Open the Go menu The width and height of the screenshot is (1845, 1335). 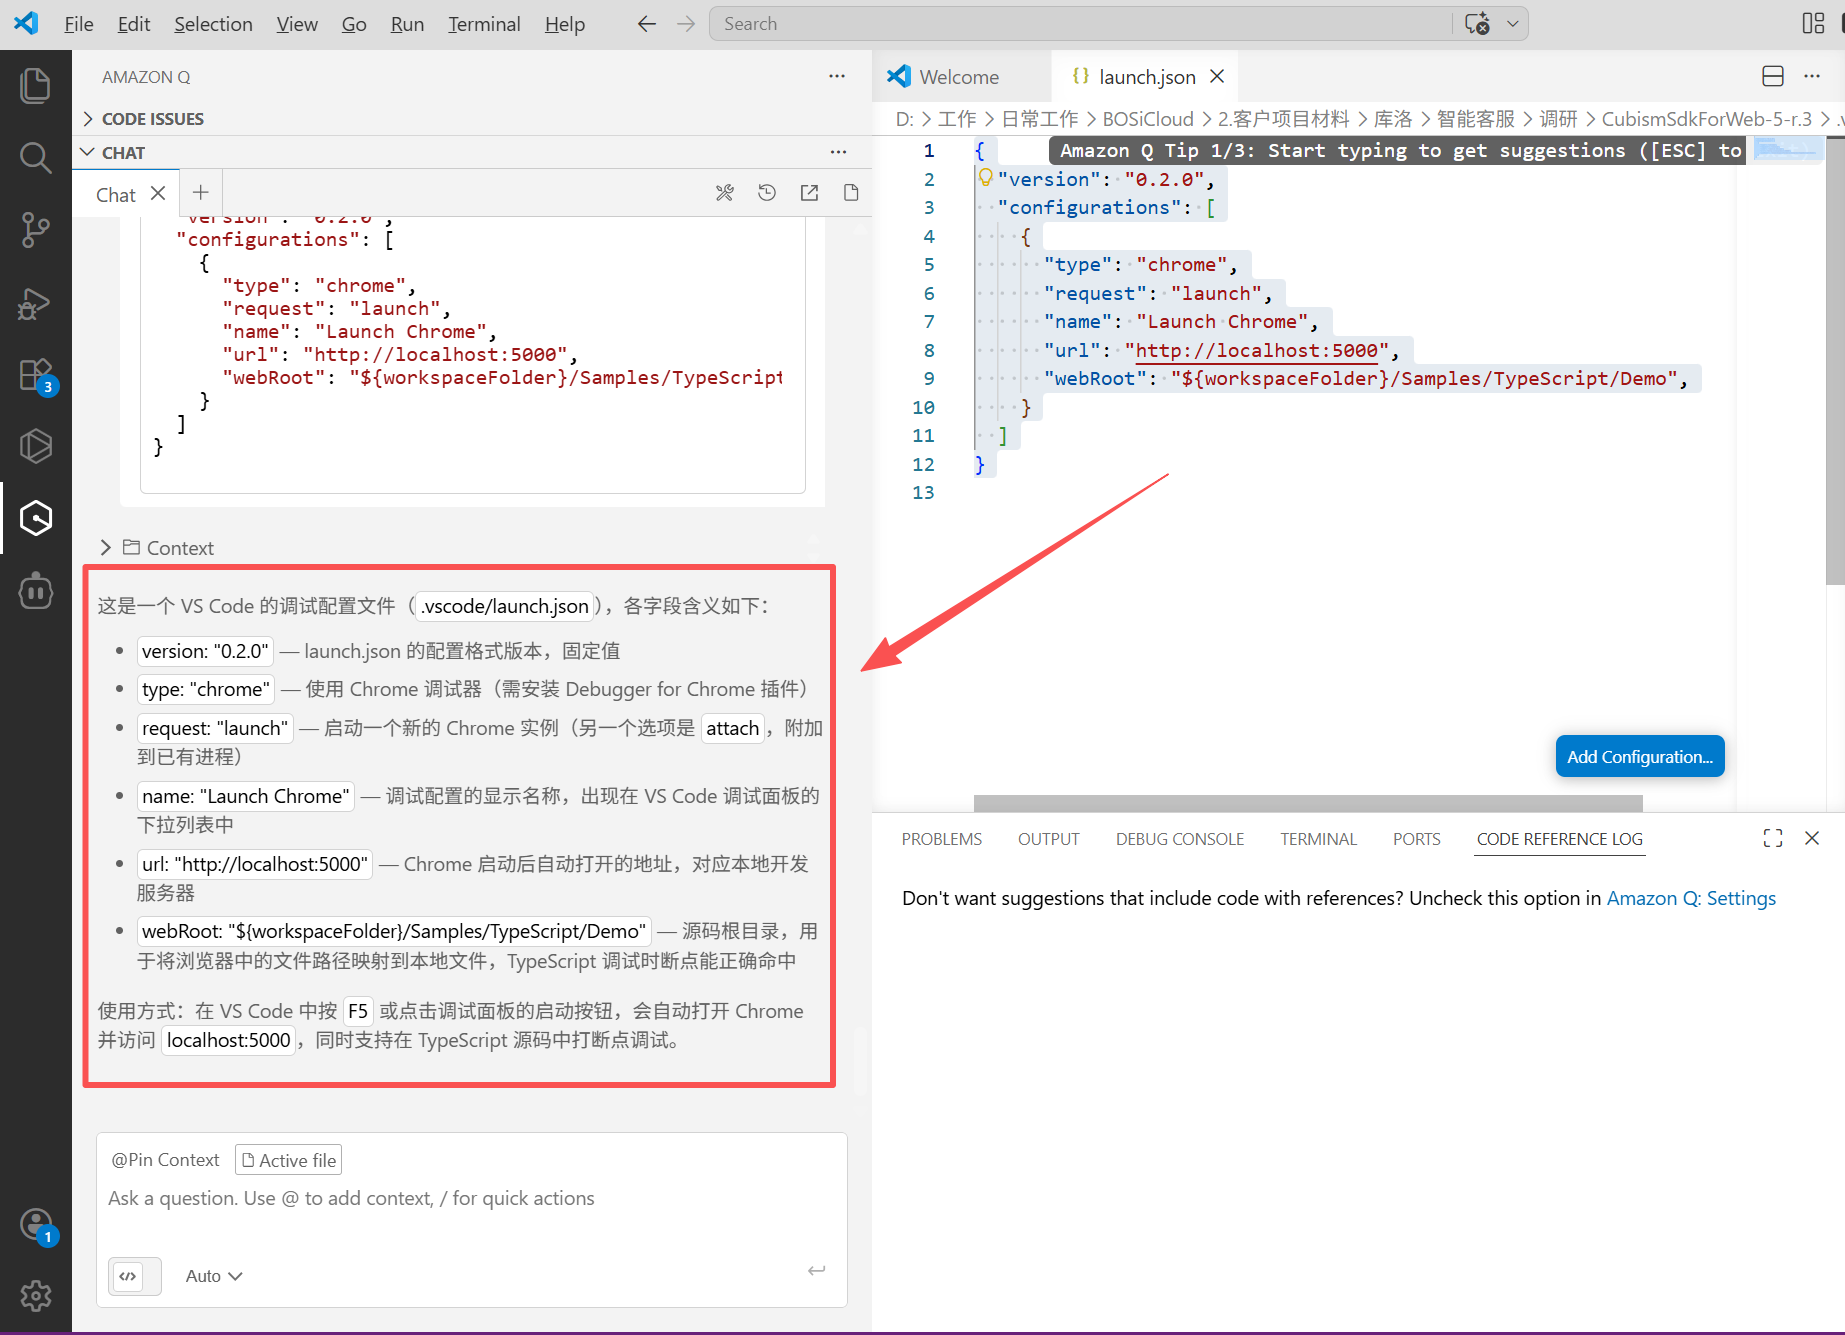354,24
